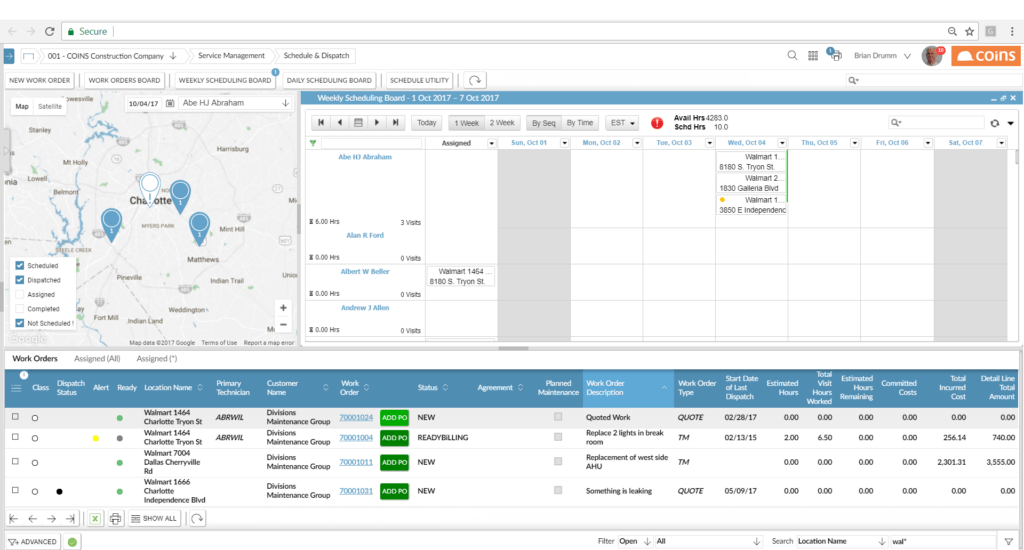This screenshot has width=1024, height=550.
Task: Click Add PO for order 70001031
Action: (x=394, y=491)
